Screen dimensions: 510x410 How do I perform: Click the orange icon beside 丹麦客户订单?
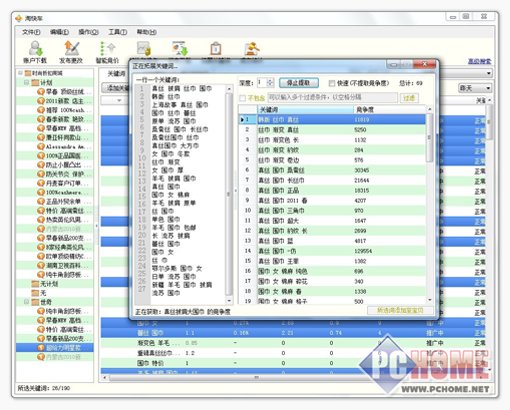pos(41,183)
